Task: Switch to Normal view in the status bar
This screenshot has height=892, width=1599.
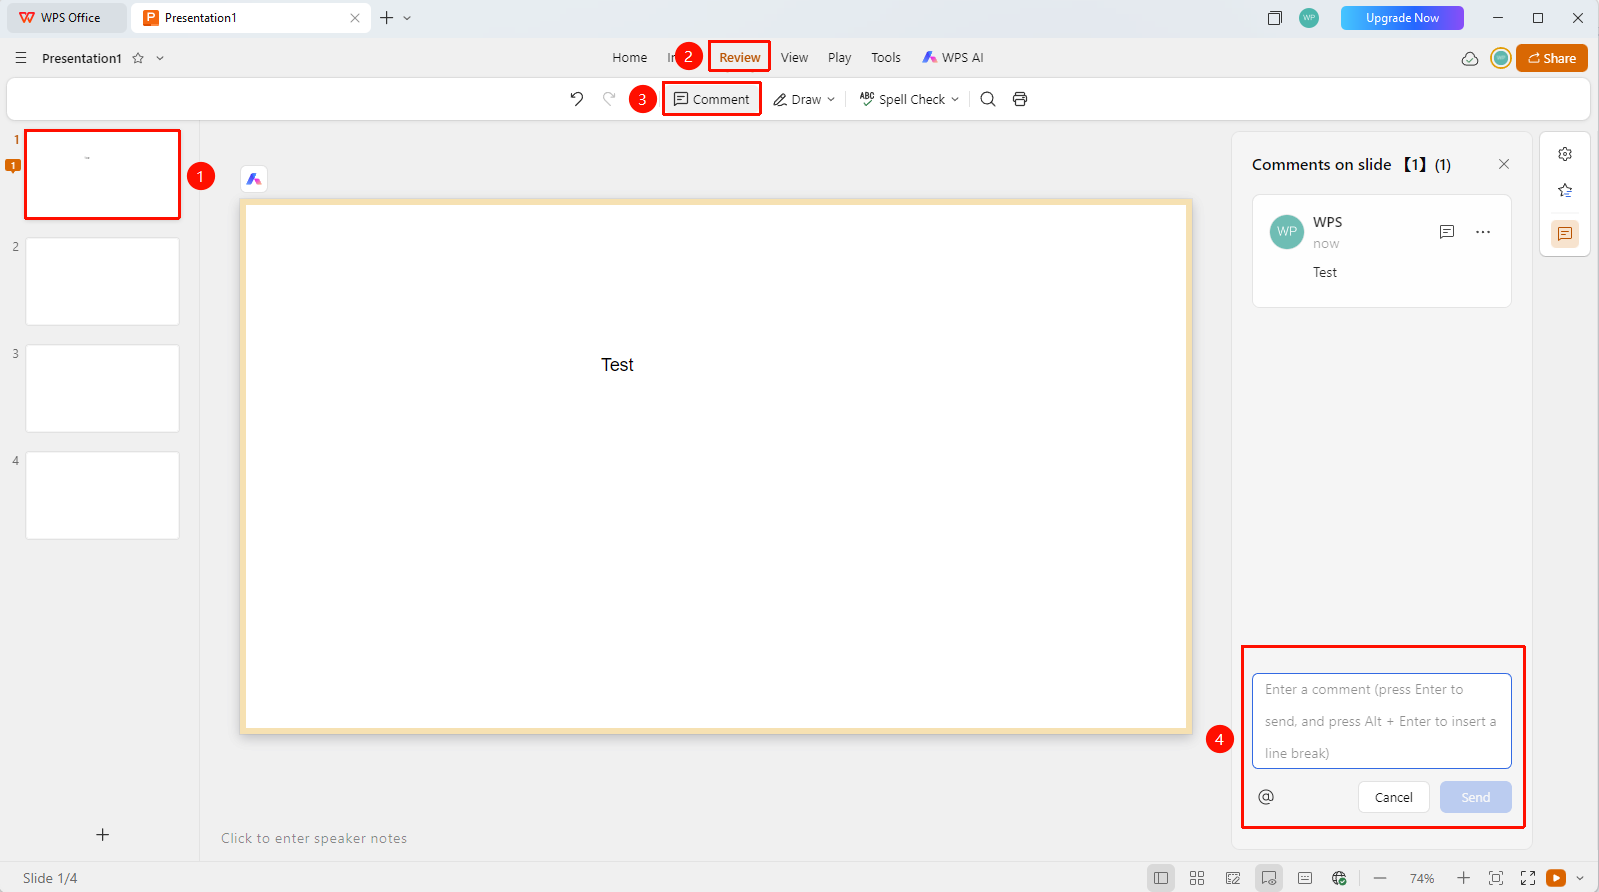Action: pos(1161,878)
